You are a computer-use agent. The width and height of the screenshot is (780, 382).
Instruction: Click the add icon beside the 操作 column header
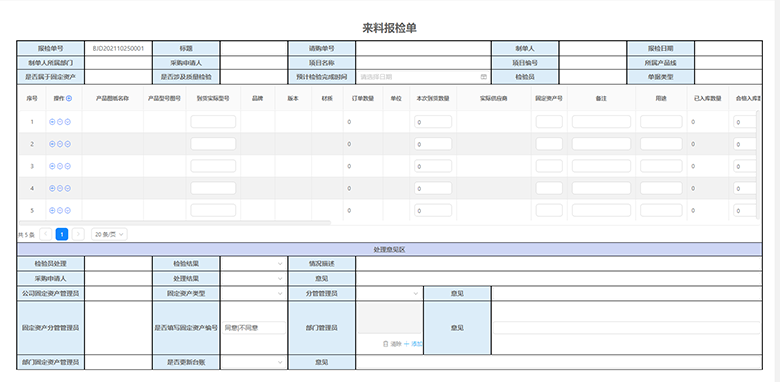click(x=69, y=98)
